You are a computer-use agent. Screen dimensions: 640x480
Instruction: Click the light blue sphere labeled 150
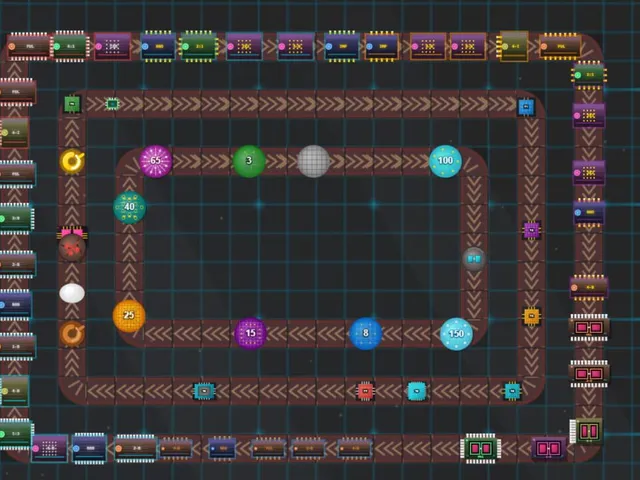coord(456,334)
